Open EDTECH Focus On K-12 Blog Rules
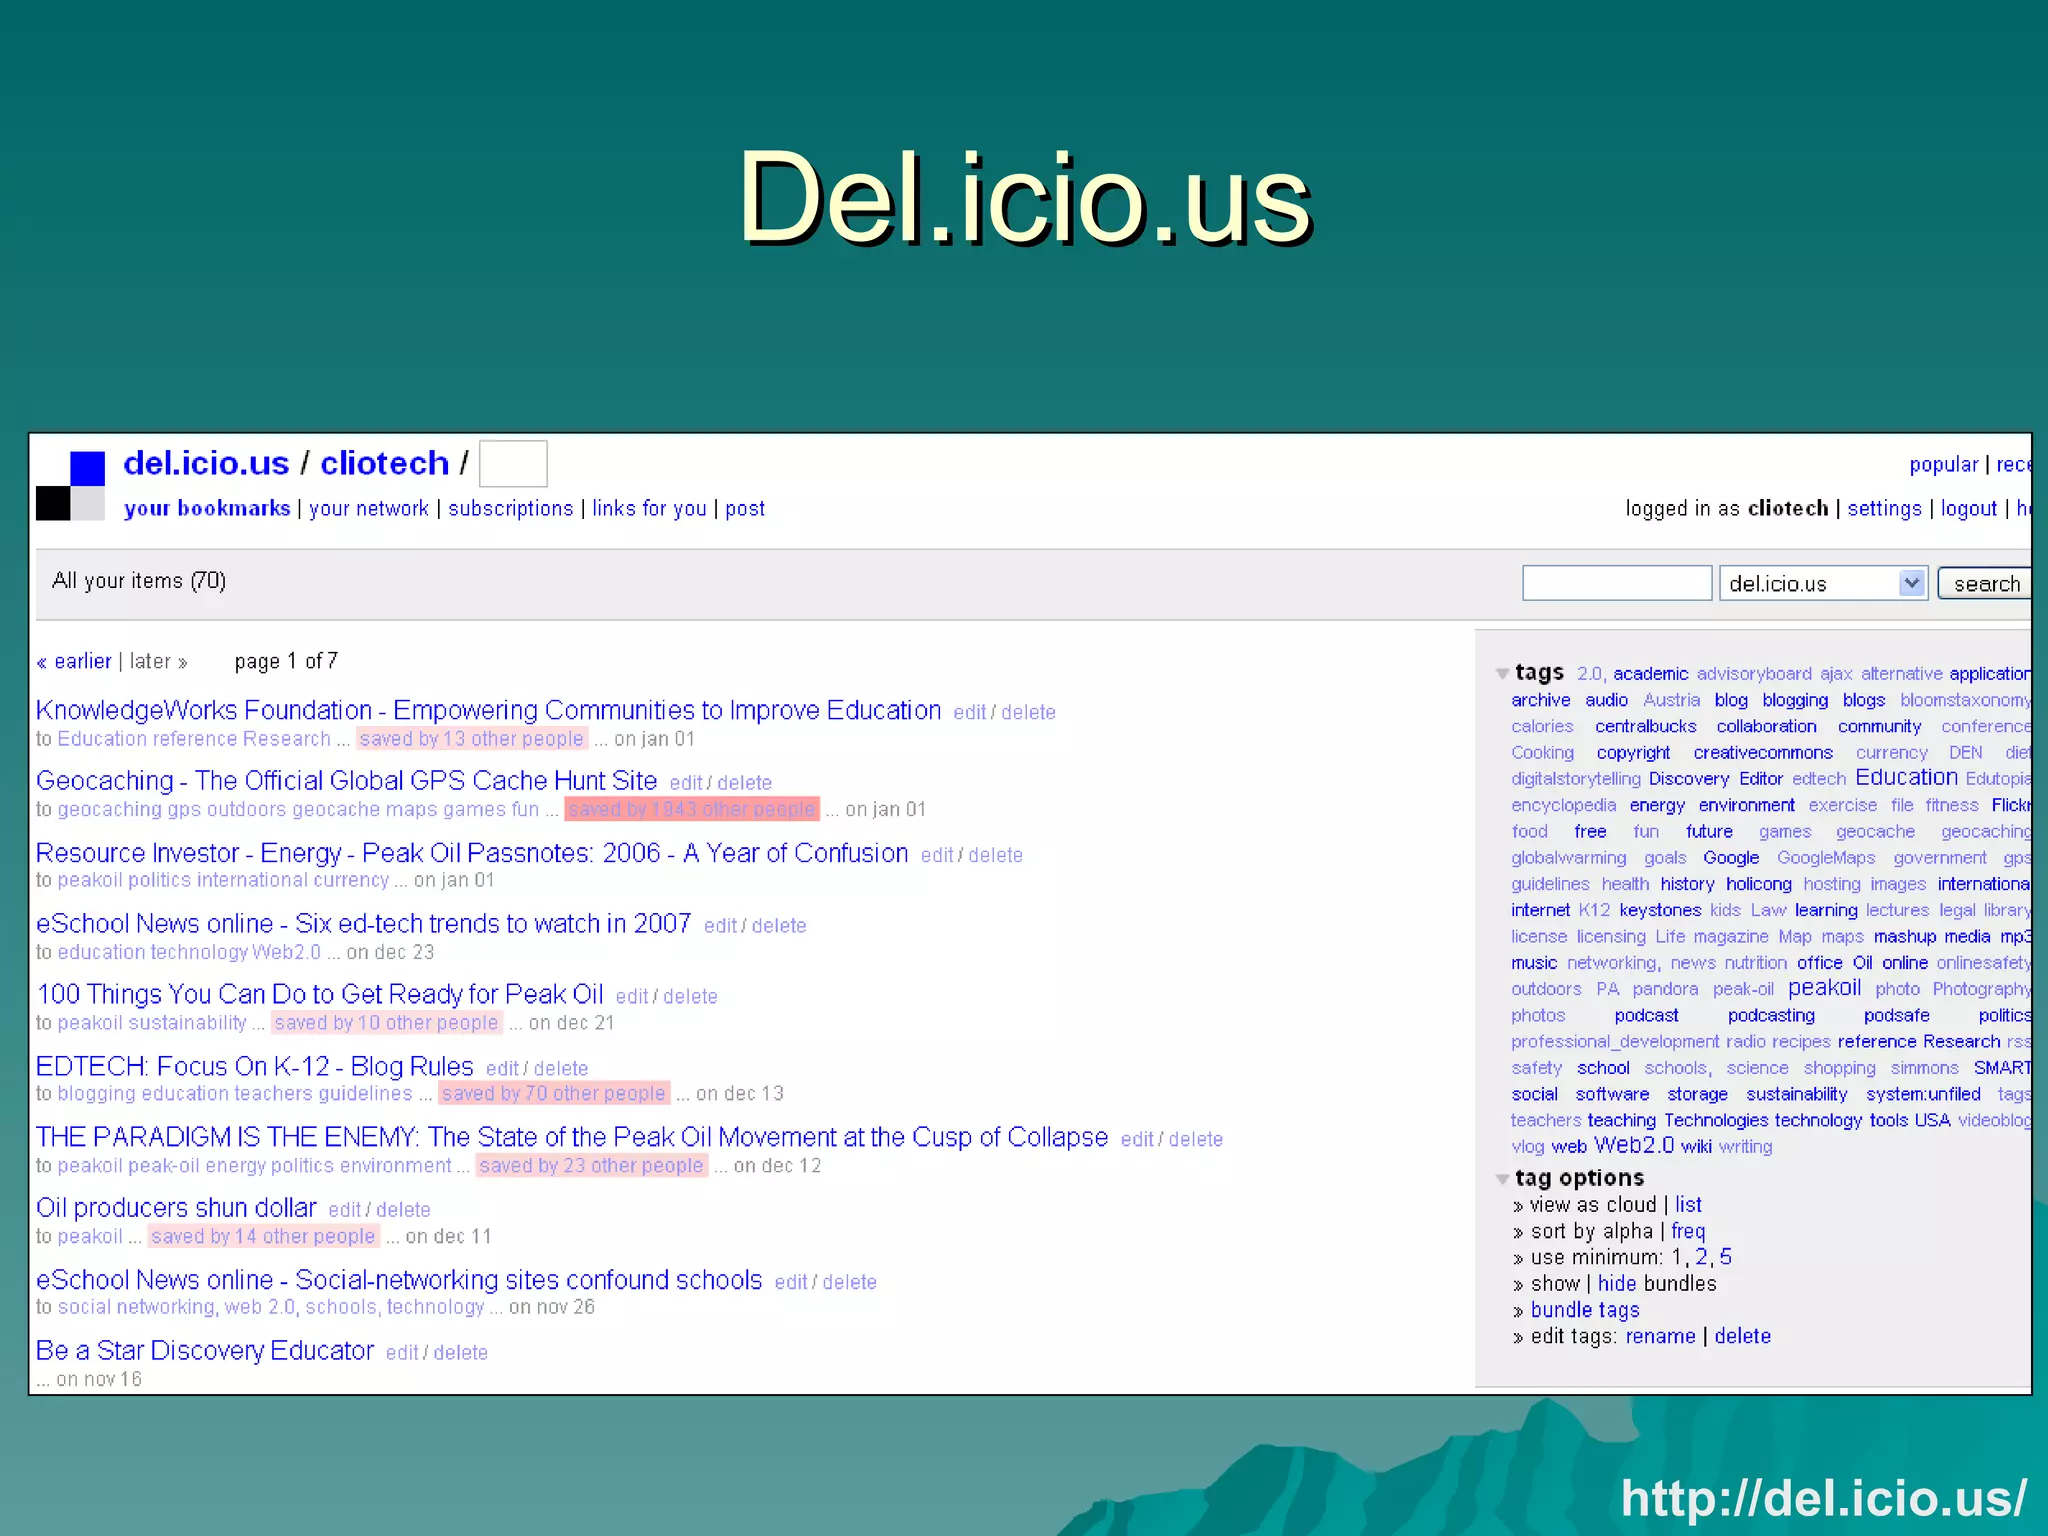This screenshot has width=2048, height=1536. (x=254, y=1066)
